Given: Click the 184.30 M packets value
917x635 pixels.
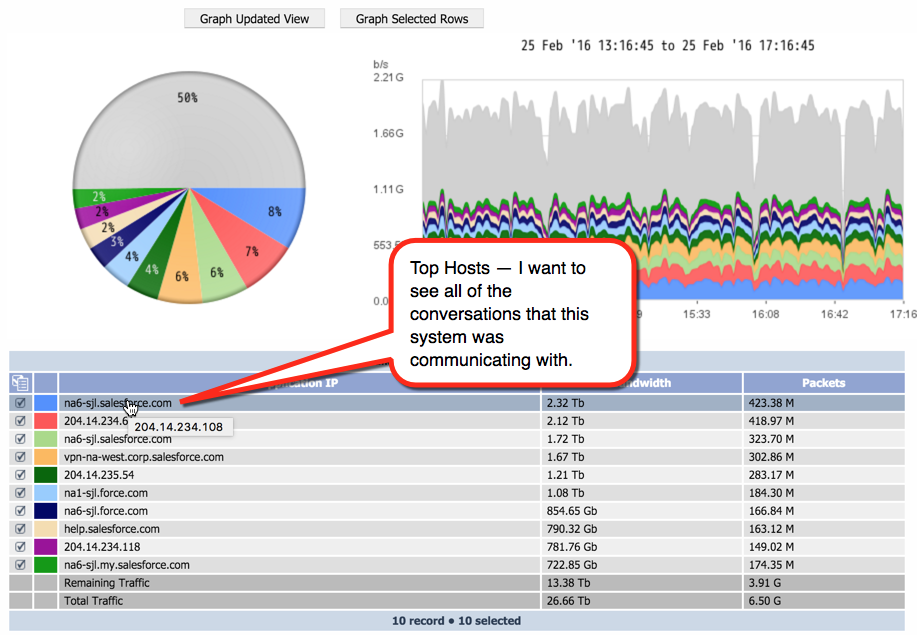Looking at the screenshot, I should click(x=771, y=493).
